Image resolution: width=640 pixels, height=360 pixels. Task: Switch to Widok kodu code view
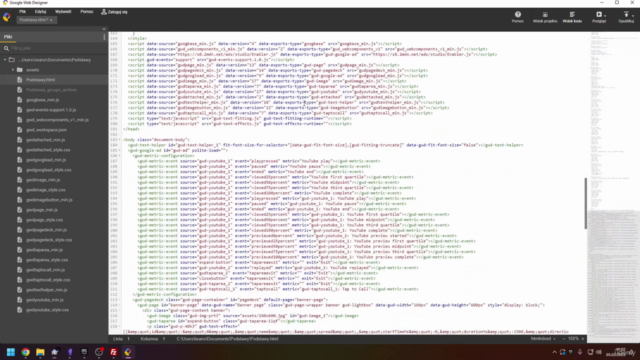point(572,17)
